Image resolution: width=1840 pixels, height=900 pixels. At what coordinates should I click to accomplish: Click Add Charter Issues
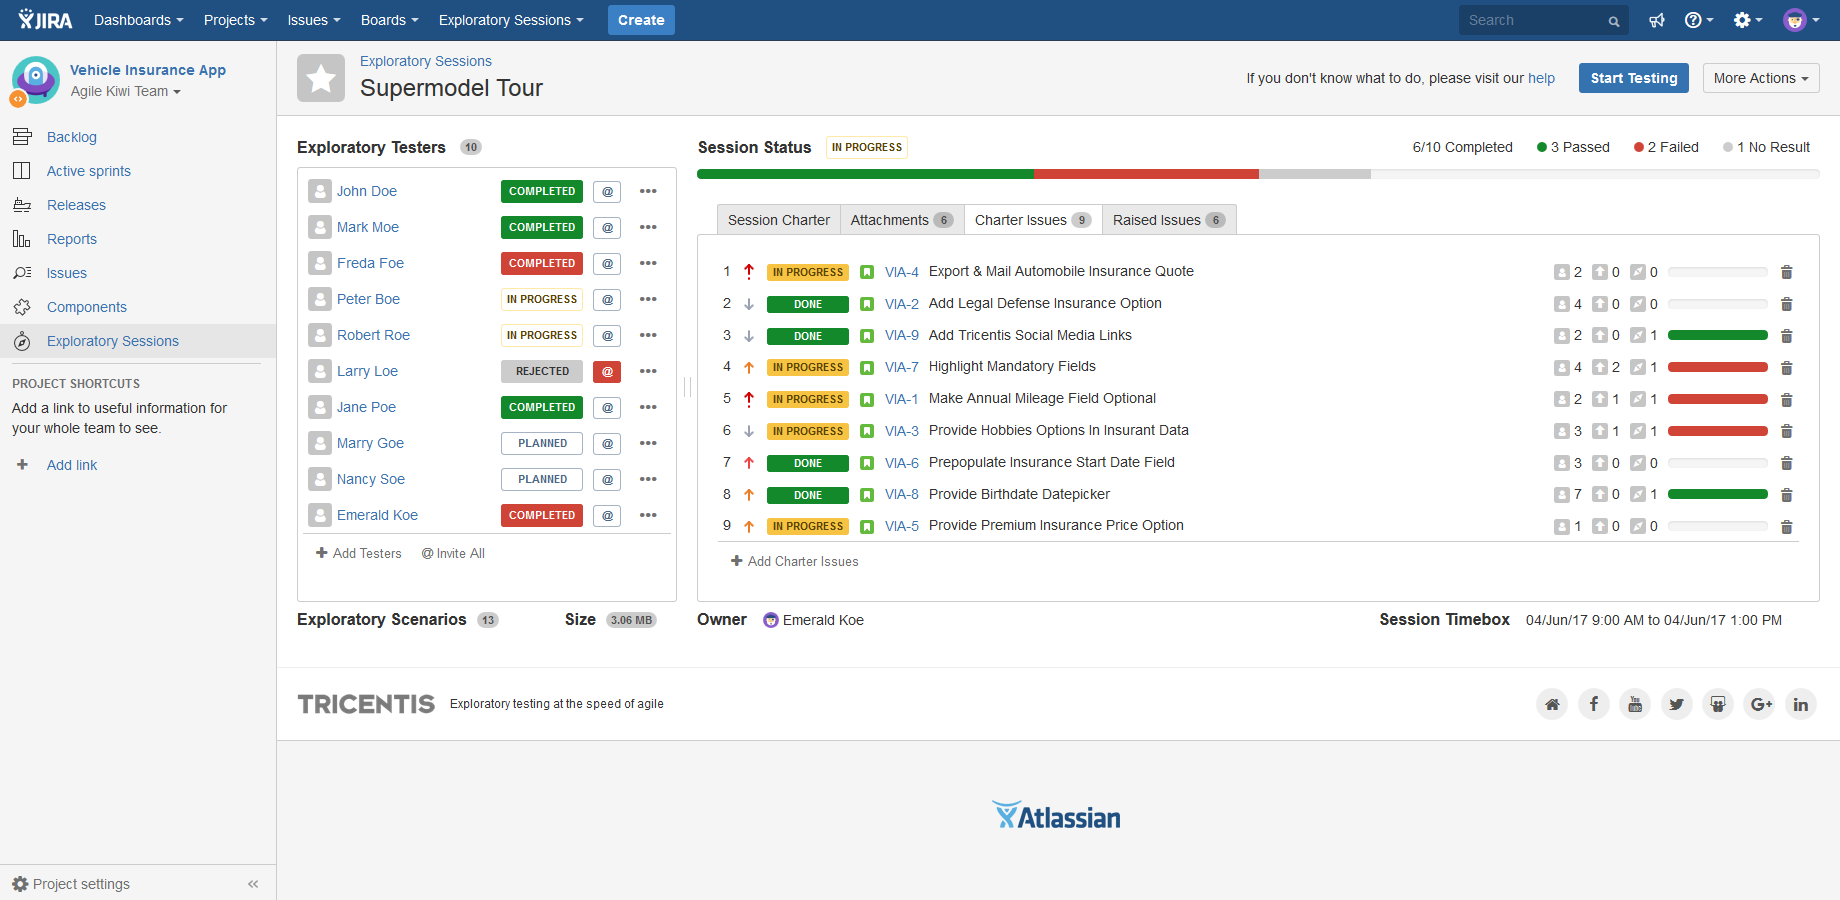pyautogui.click(x=795, y=561)
